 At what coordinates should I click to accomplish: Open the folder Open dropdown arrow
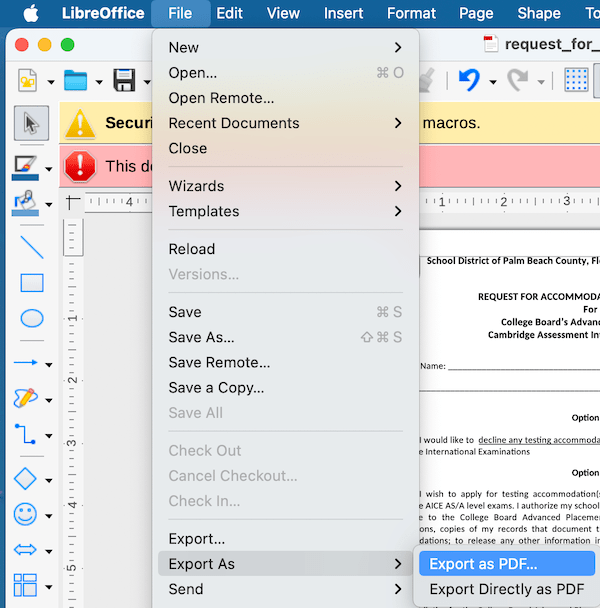[99, 82]
